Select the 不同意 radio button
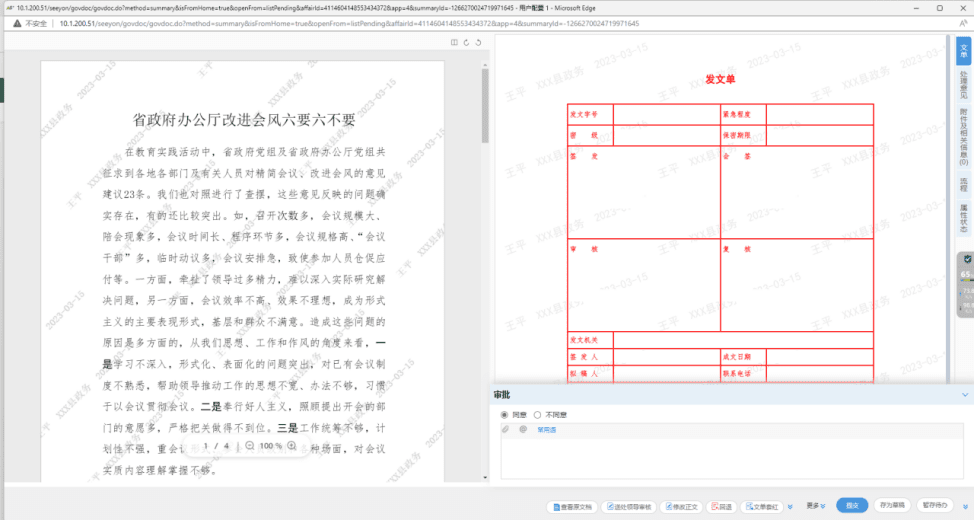975x520 pixels. click(537, 415)
